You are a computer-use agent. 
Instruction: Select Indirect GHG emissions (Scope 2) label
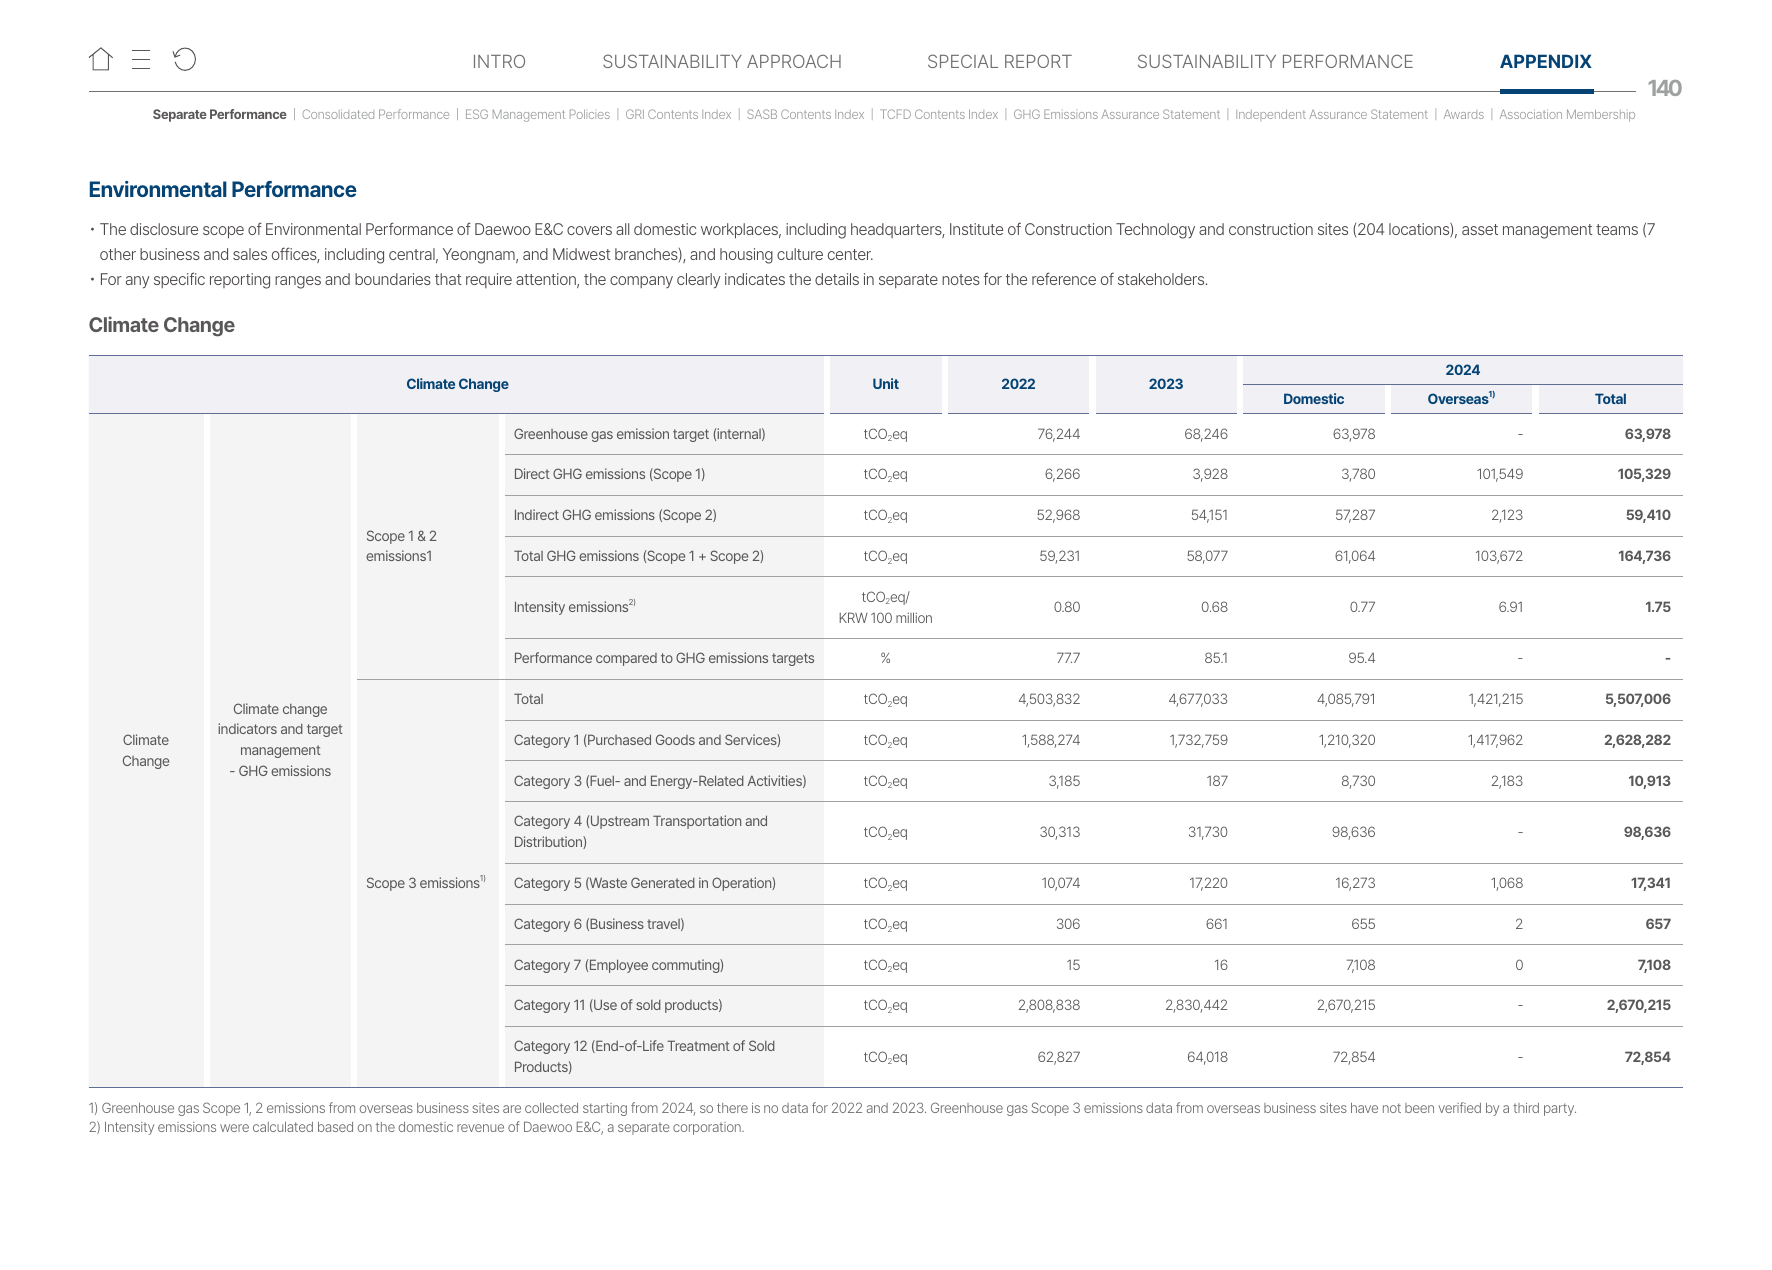pyautogui.click(x=615, y=515)
